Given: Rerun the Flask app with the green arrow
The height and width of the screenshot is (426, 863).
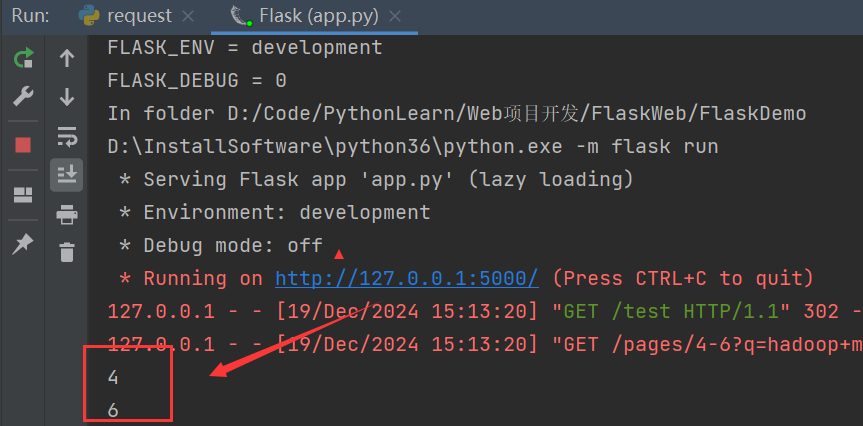Looking at the screenshot, I should [22, 58].
